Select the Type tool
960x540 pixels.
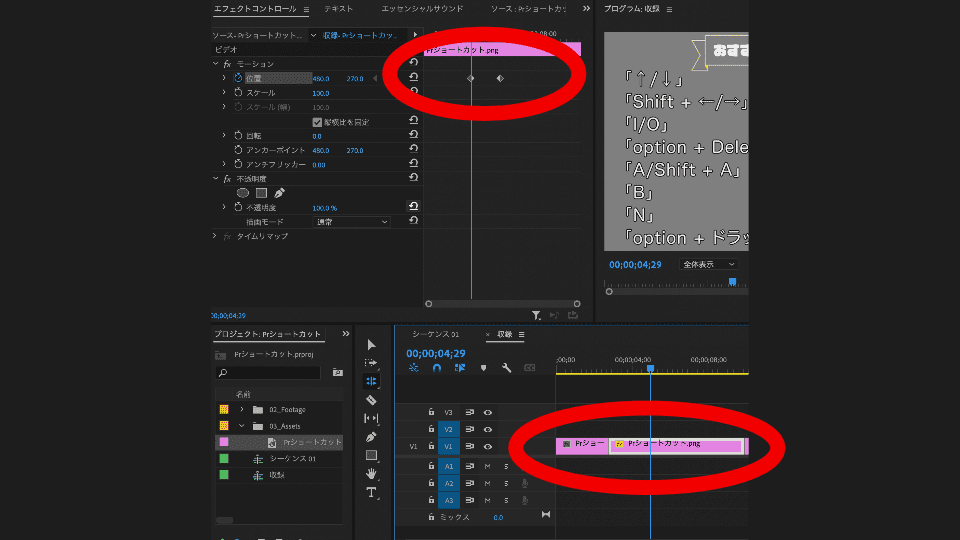tap(371, 492)
